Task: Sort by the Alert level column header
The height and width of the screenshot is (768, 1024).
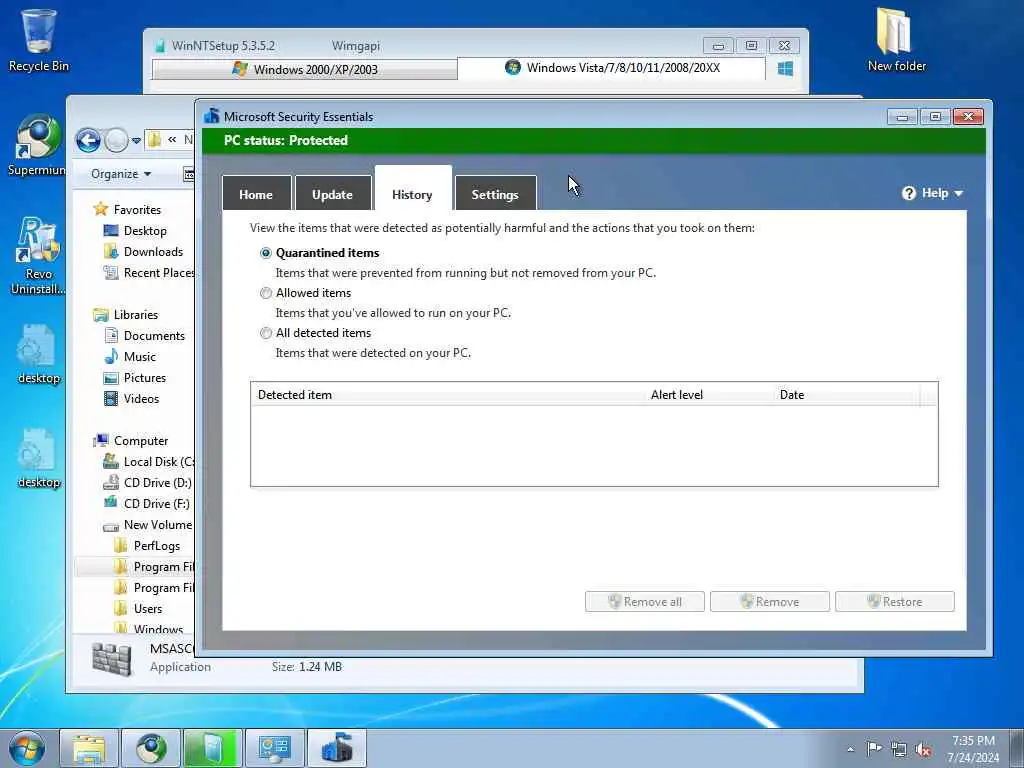Action: (x=709, y=394)
